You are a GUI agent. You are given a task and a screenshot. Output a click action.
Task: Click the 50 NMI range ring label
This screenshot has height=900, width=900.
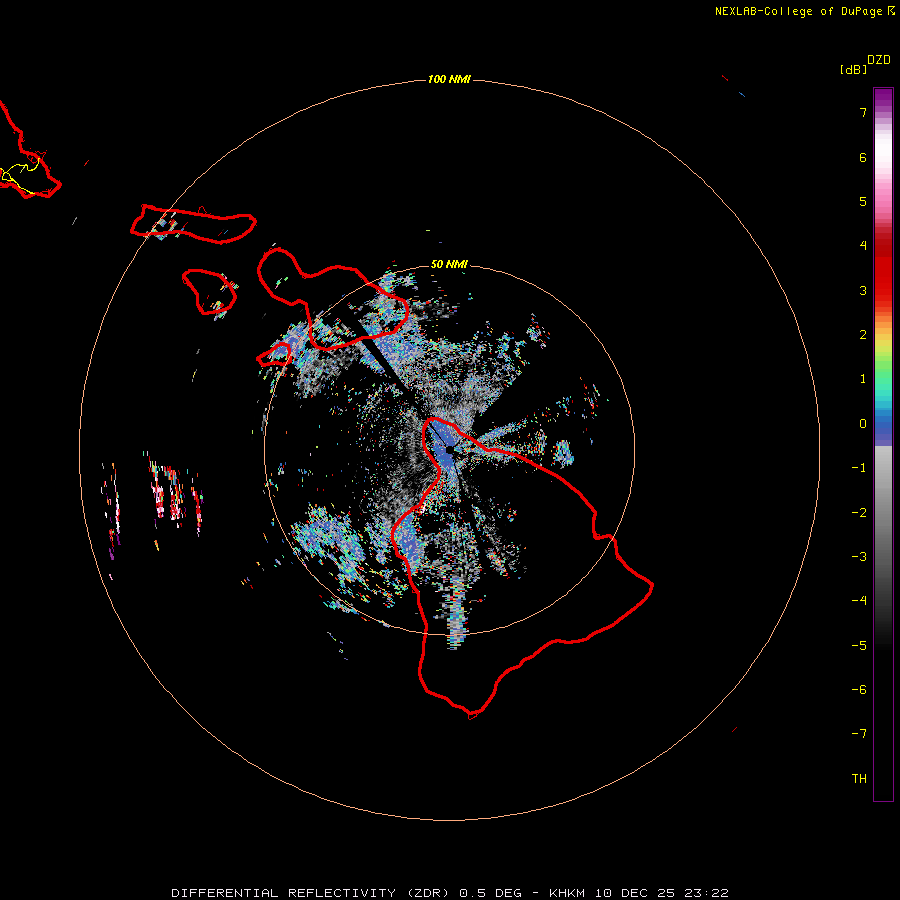[x=449, y=264]
